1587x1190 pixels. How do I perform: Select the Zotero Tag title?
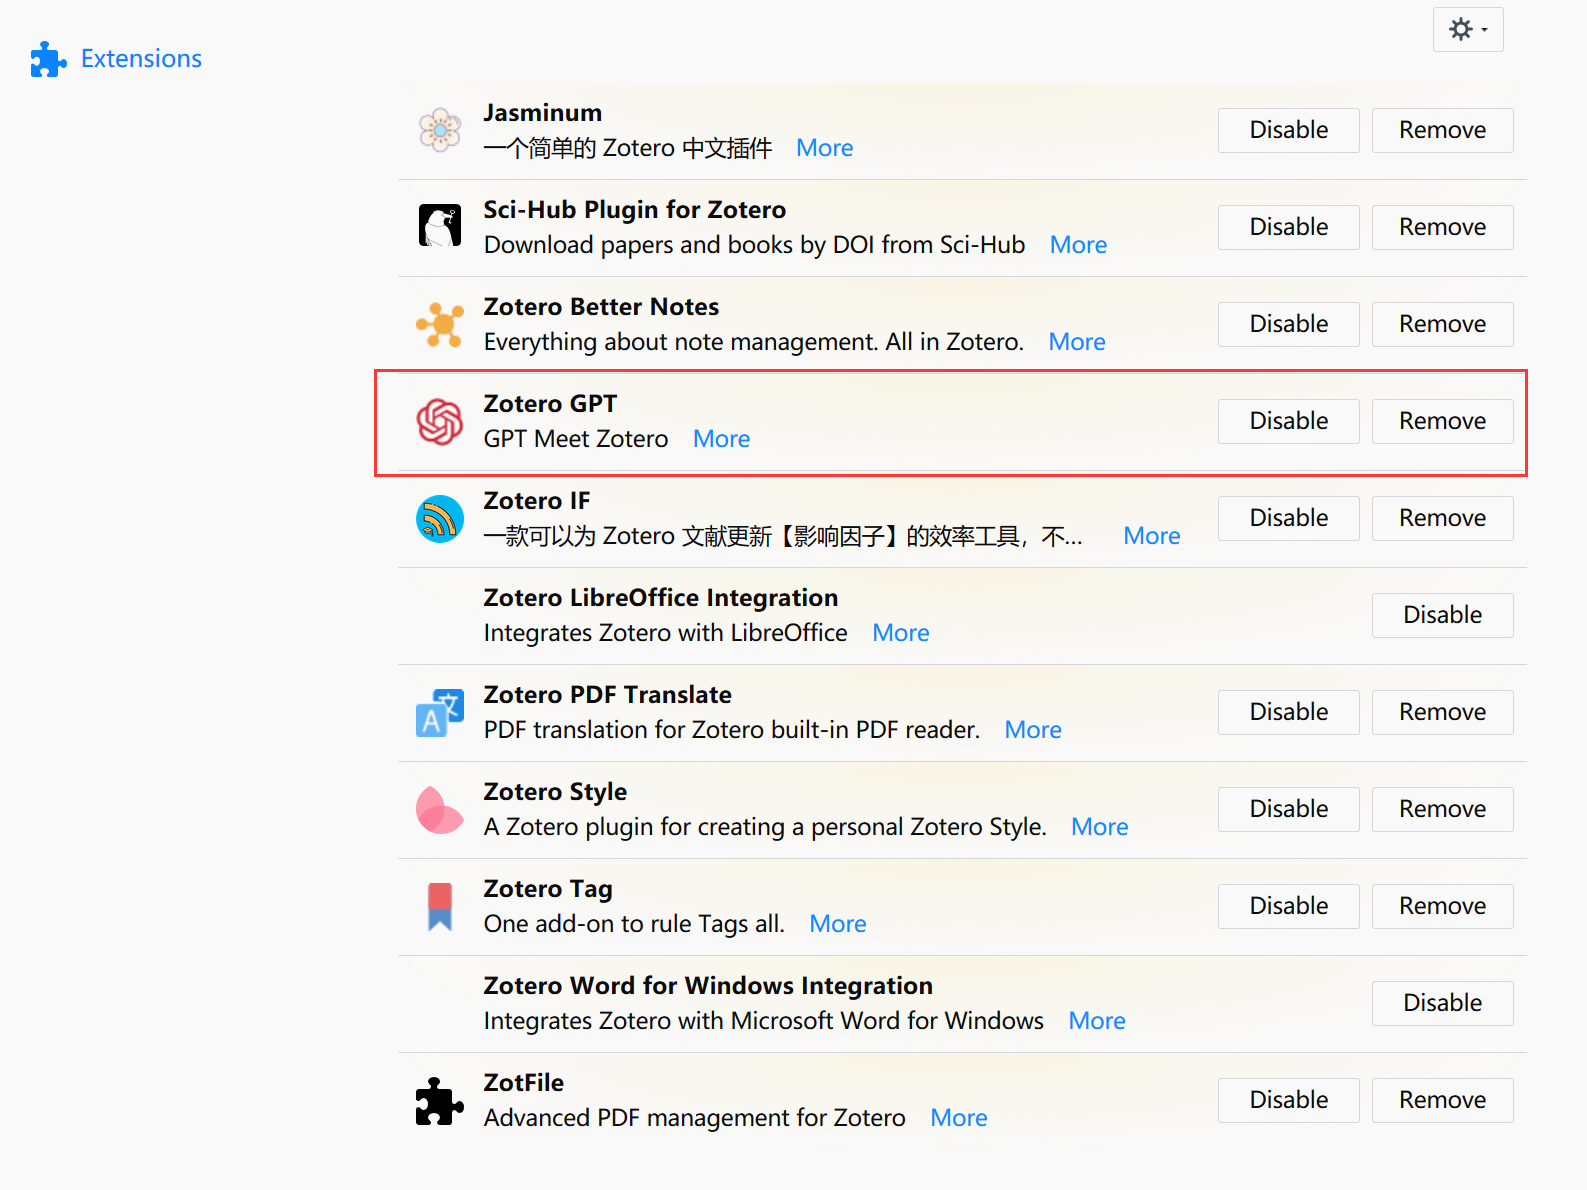548,889
